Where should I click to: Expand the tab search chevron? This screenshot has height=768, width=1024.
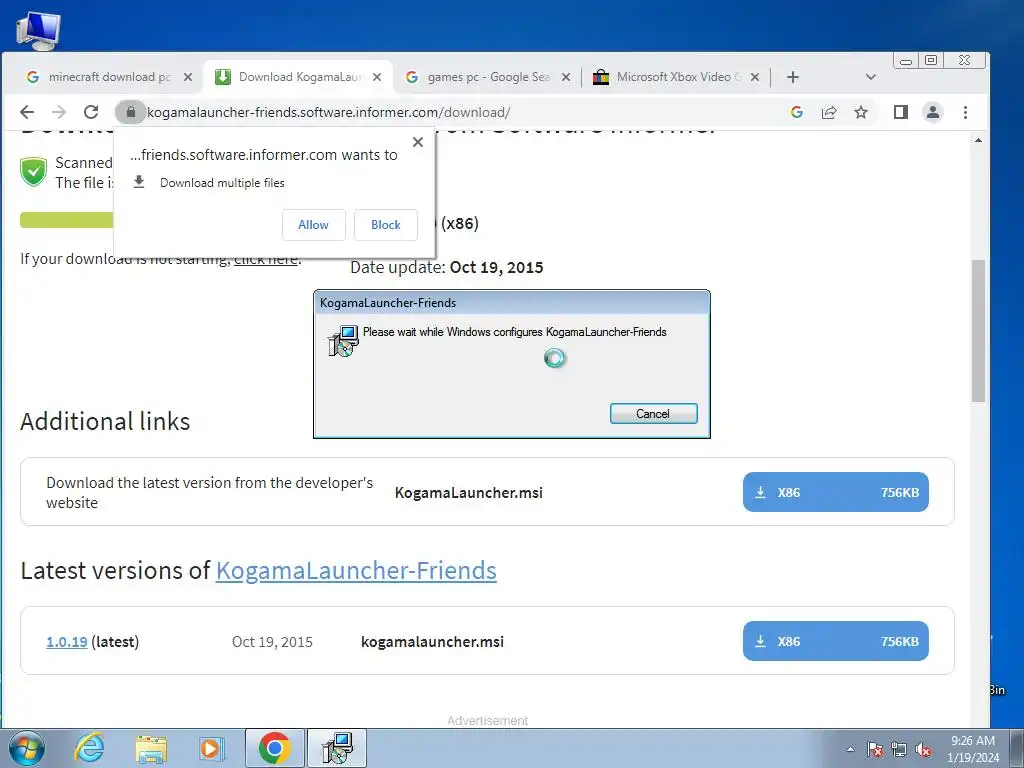pyautogui.click(x=870, y=77)
